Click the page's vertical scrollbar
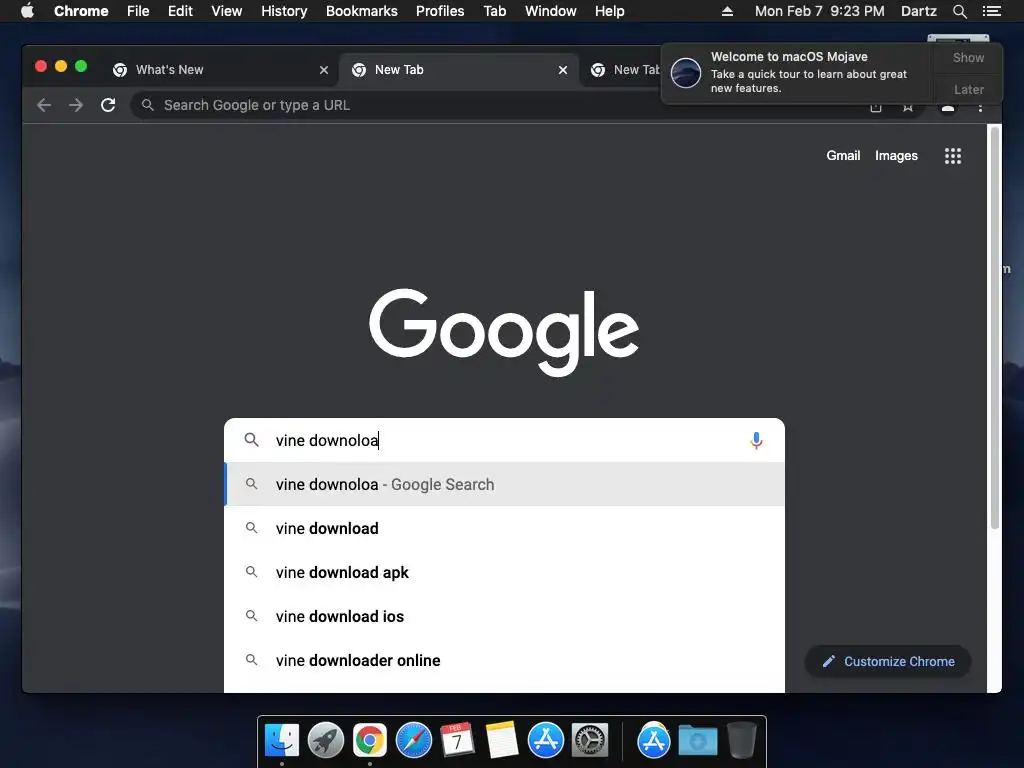The height and width of the screenshot is (768, 1024). [995, 327]
